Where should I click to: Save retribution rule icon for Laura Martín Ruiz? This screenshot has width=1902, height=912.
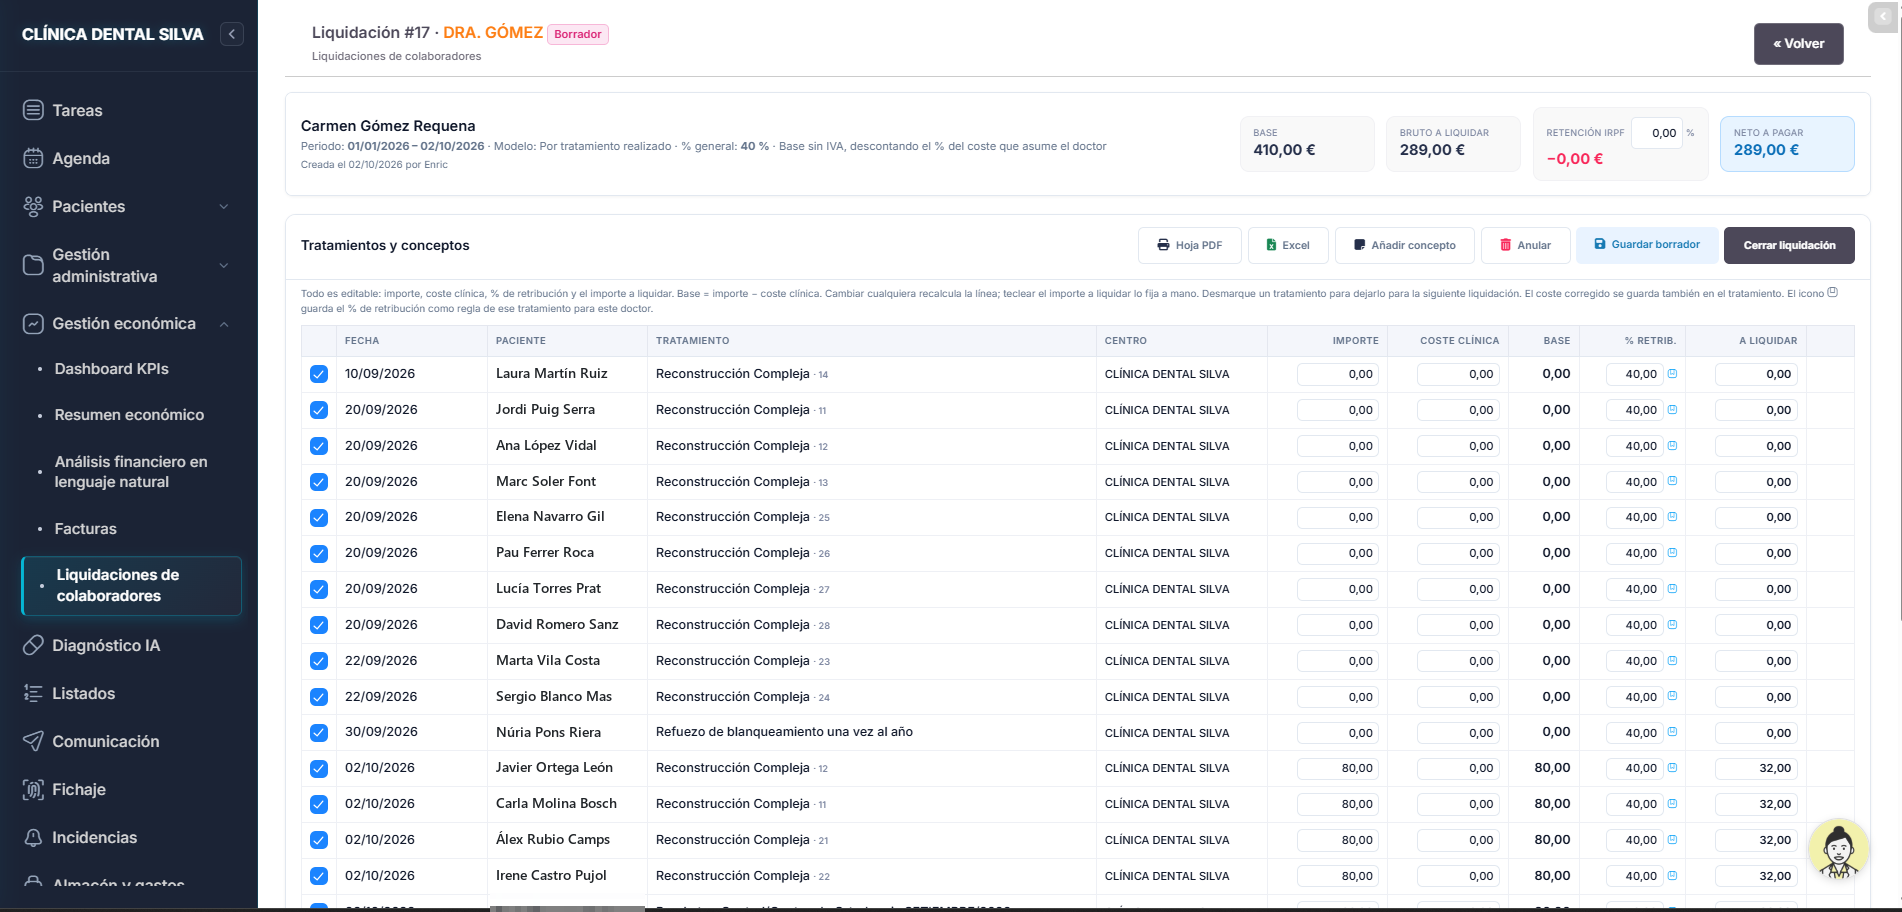coord(1672,374)
